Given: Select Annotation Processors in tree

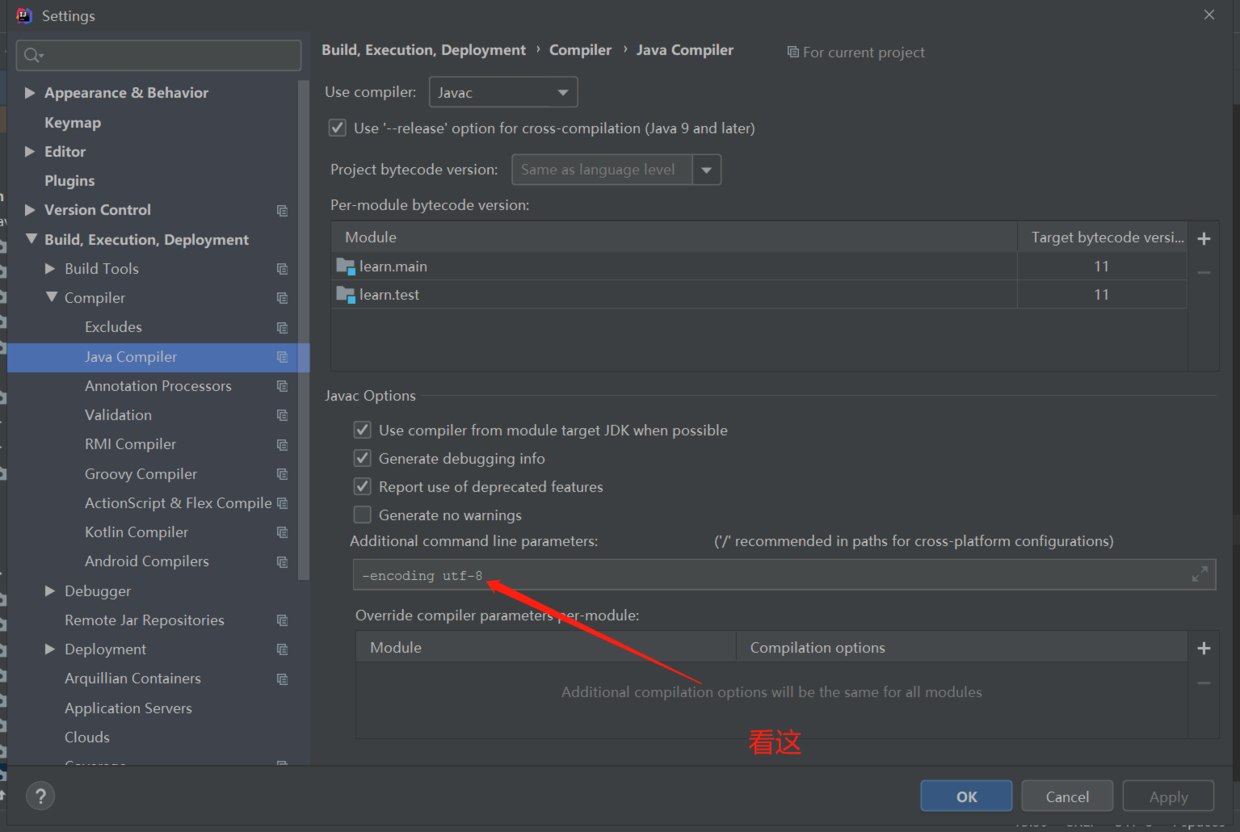Looking at the screenshot, I should 158,386.
